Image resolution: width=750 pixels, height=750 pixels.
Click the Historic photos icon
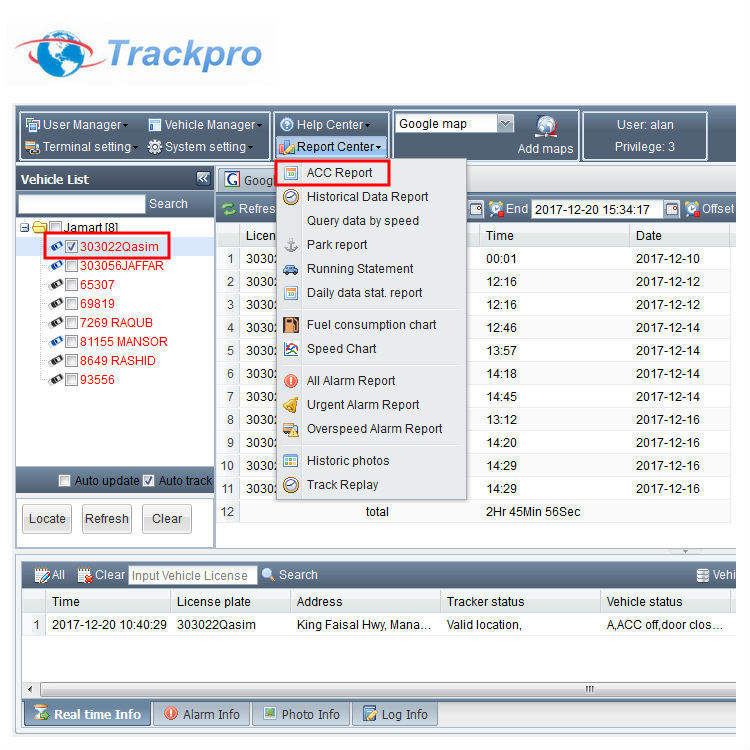pyautogui.click(x=291, y=461)
